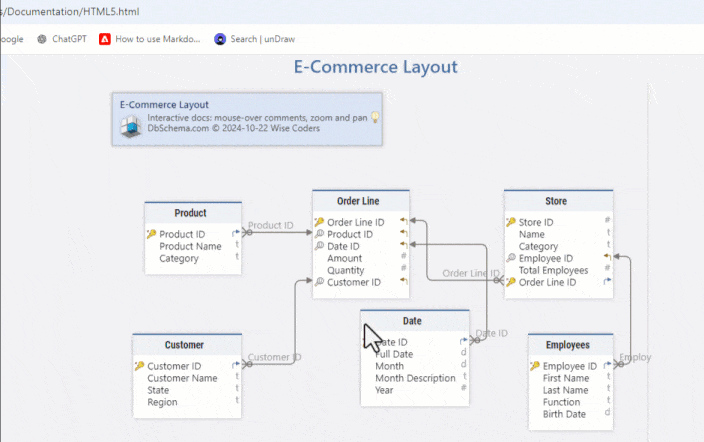
Task: Click the index icon beside Date ID in Order Line
Action: point(319,246)
